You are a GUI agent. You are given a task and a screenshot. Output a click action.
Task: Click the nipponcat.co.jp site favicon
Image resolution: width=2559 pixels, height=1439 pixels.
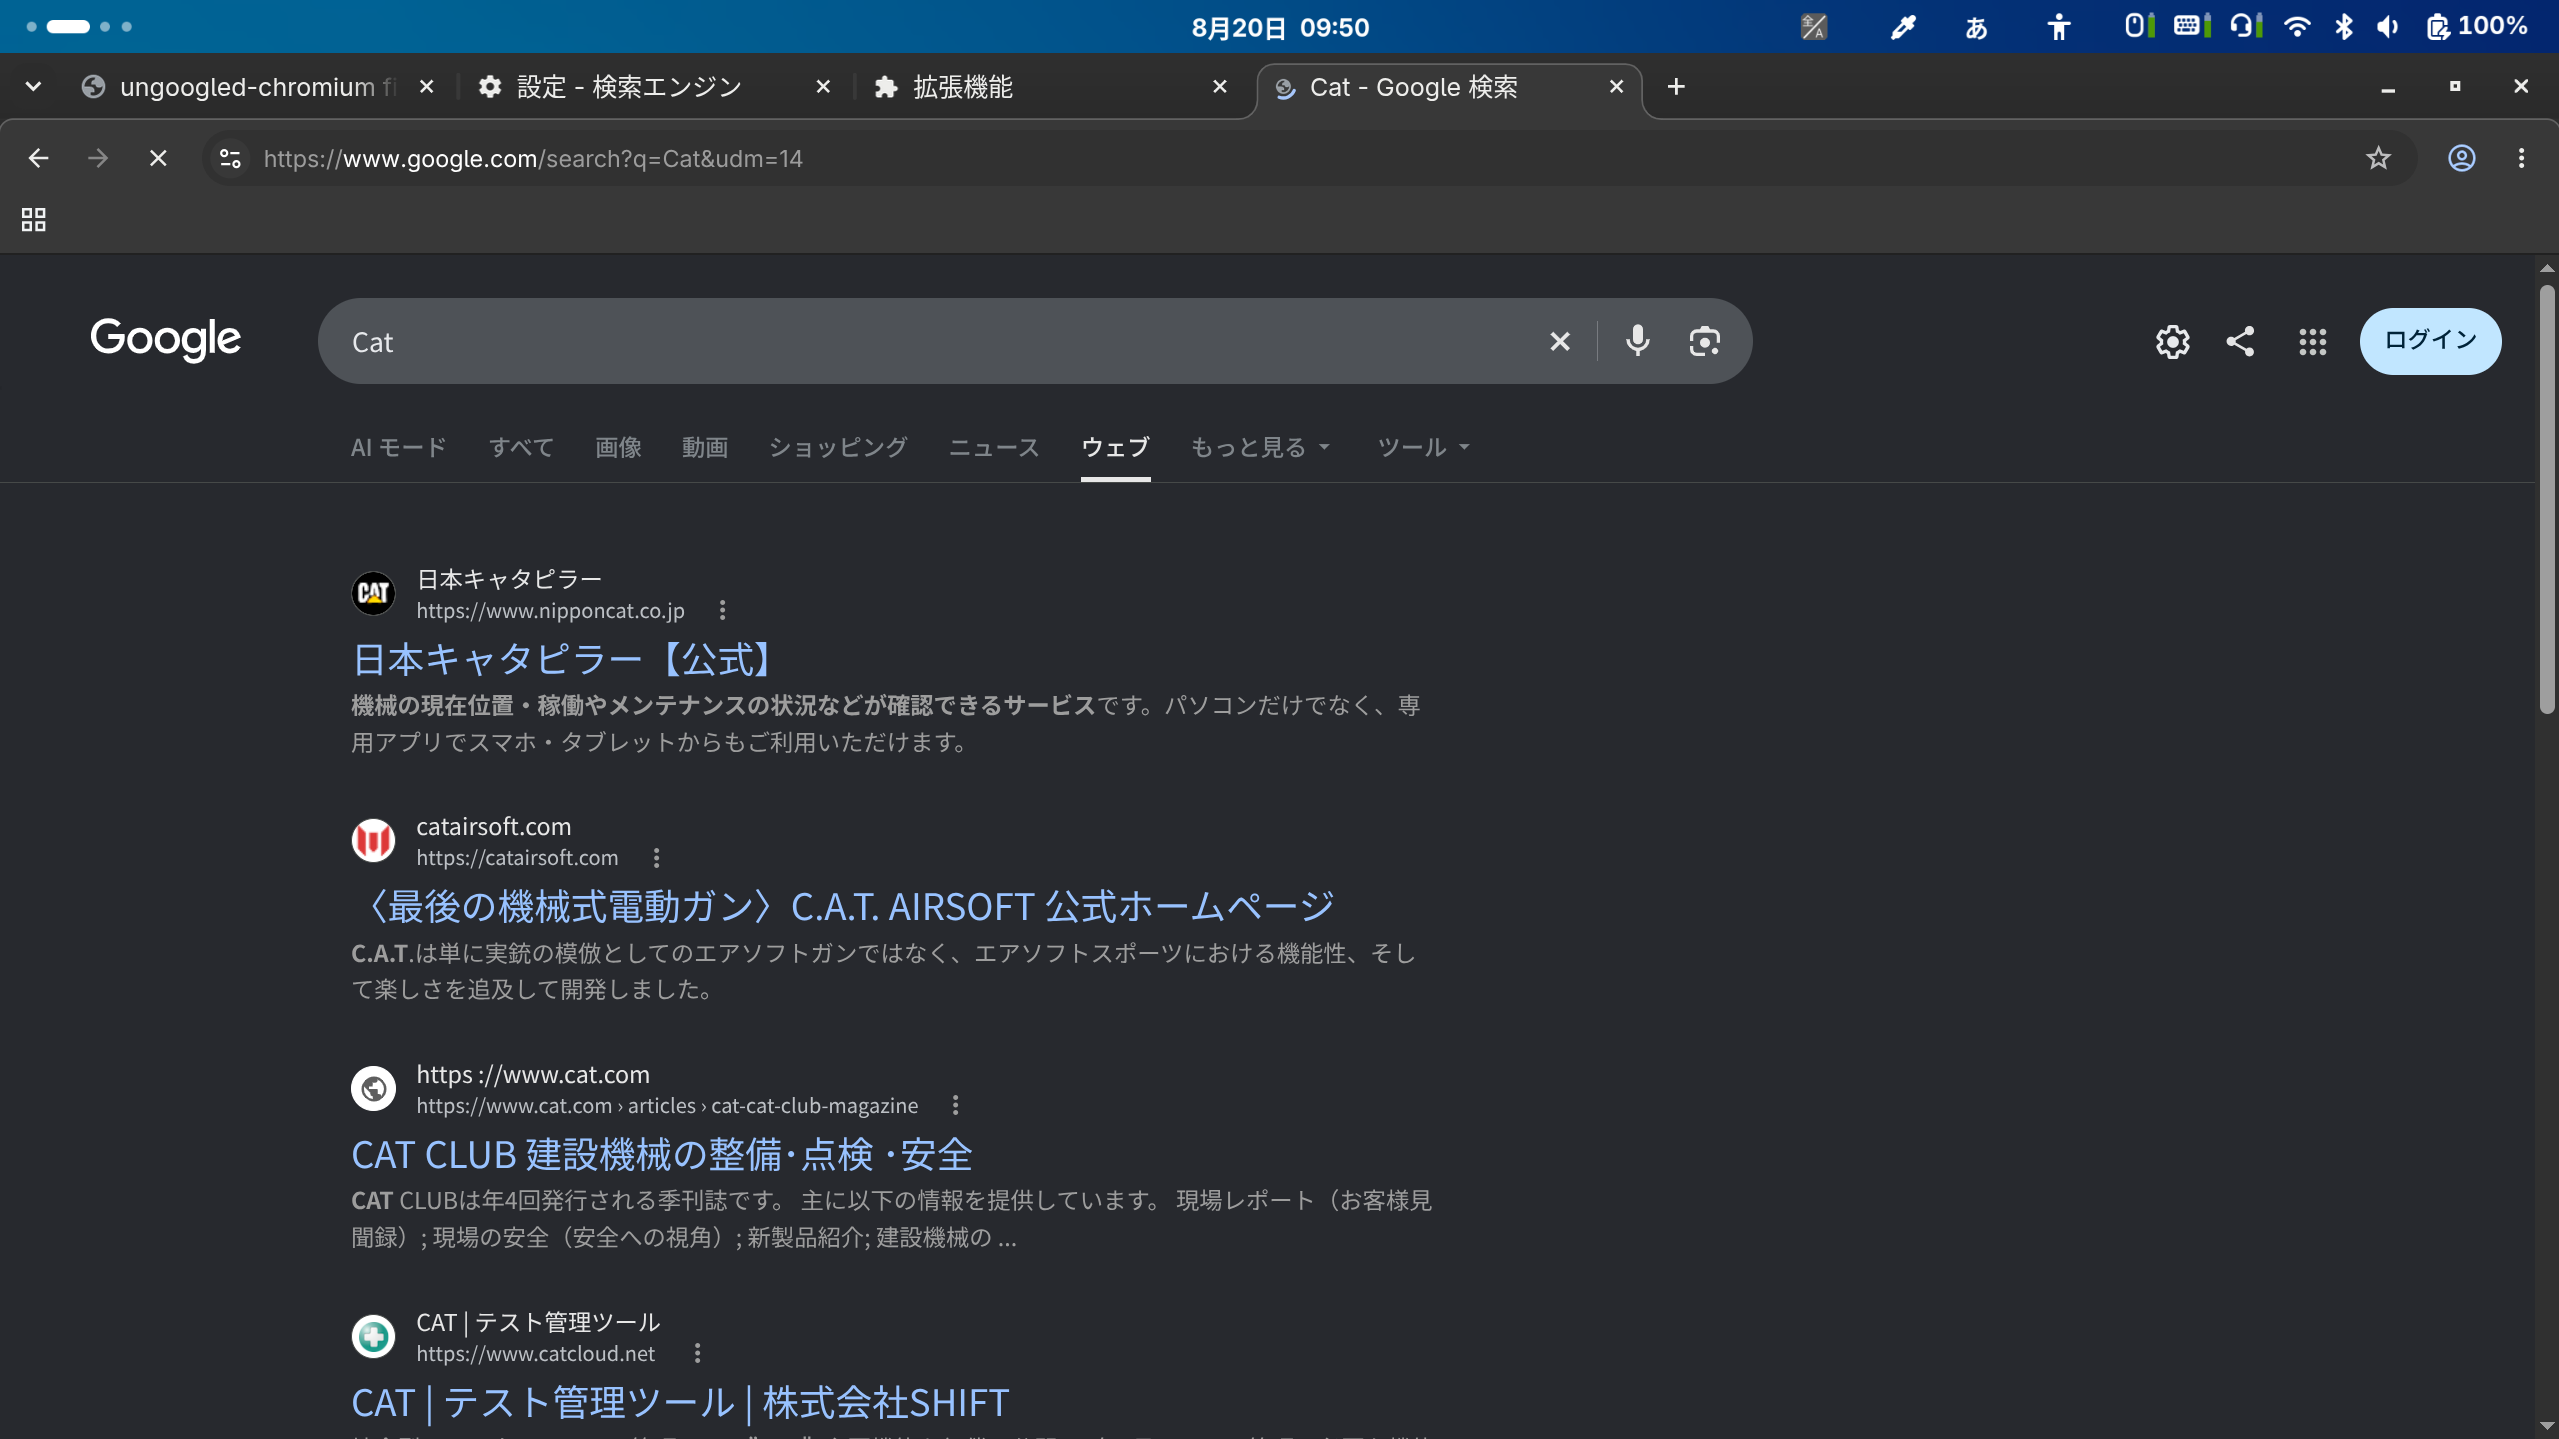click(373, 593)
